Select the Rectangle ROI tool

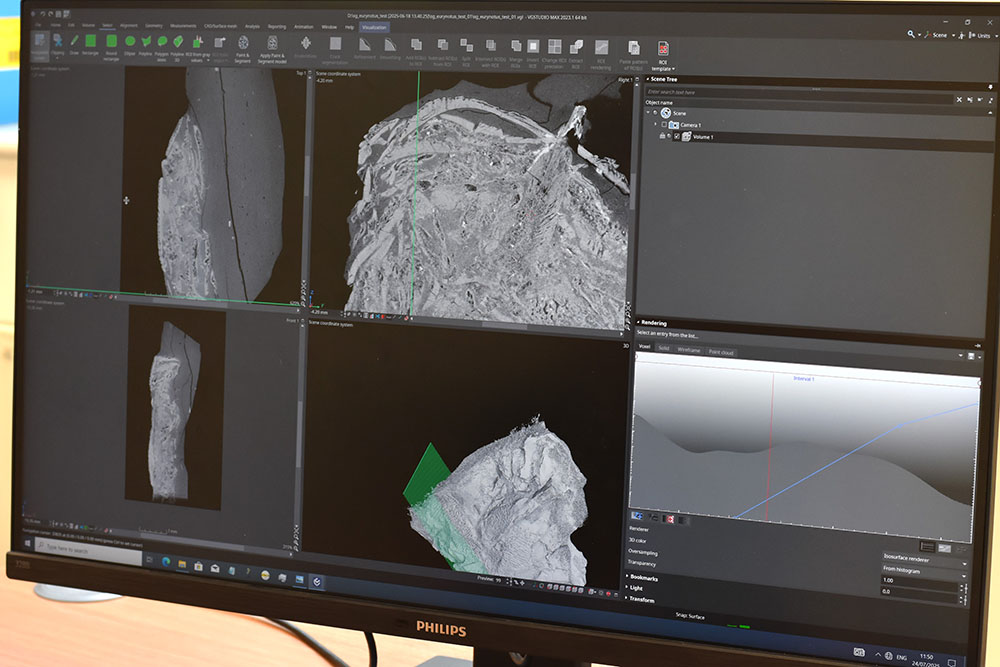pos(90,42)
